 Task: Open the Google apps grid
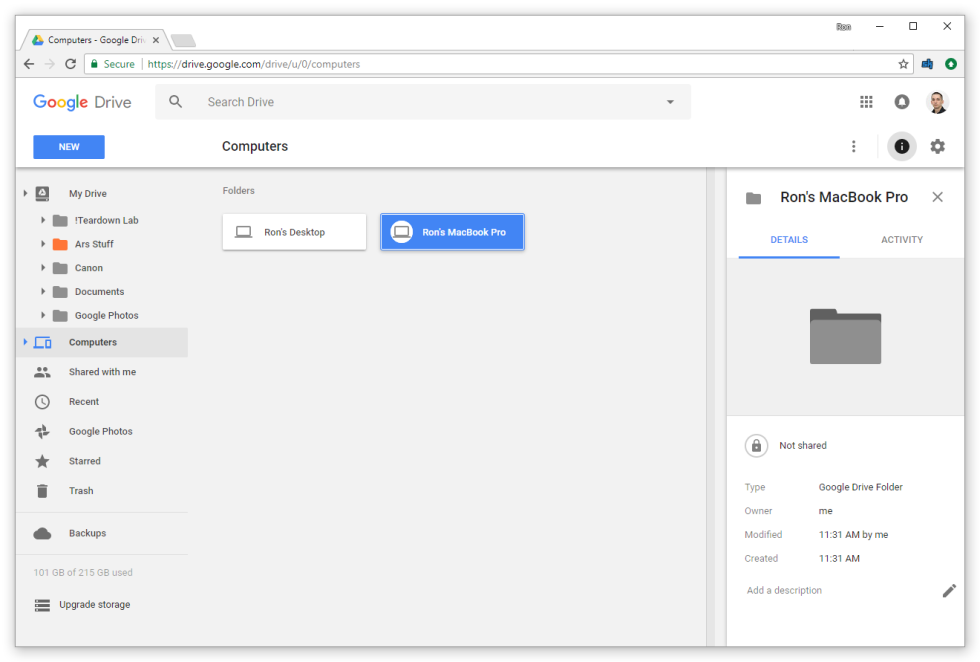(866, 101)
